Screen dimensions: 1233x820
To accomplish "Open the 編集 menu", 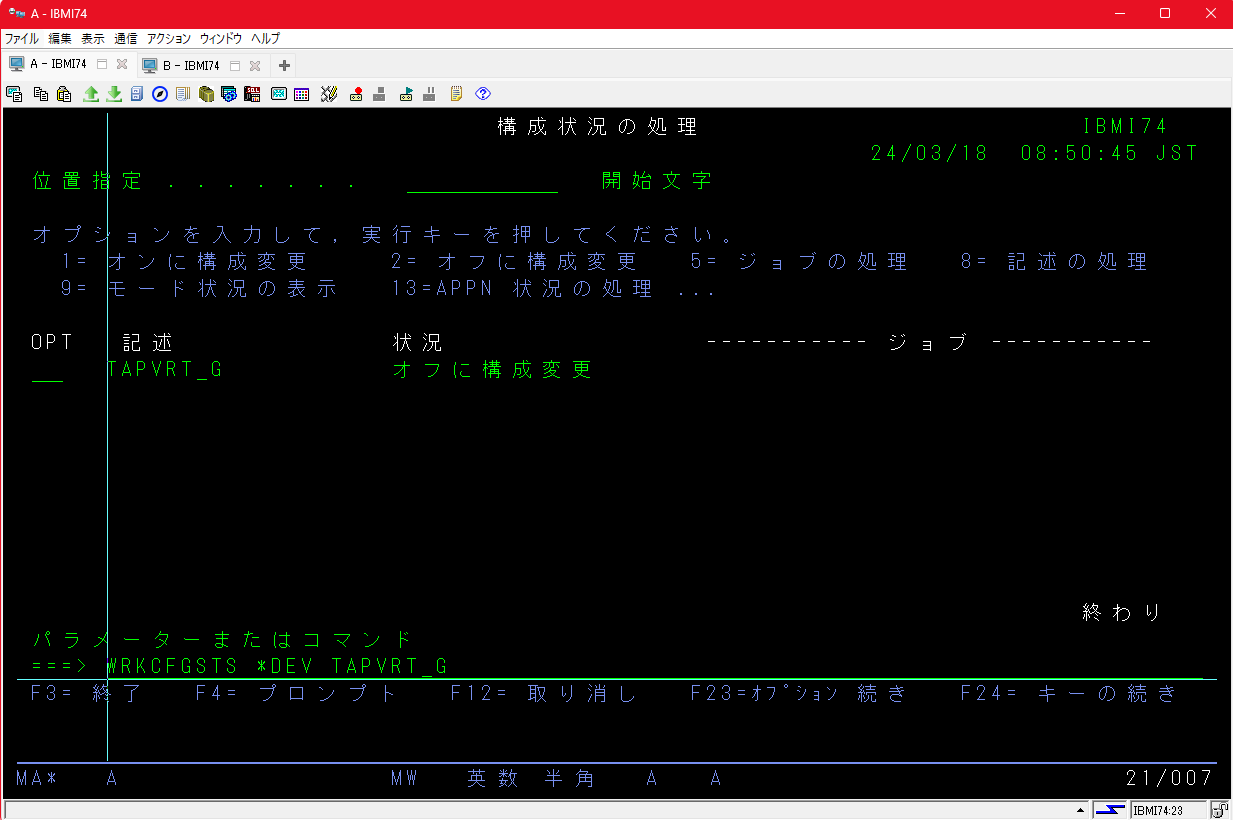I will pyautogui.click(x=60, y=38).
